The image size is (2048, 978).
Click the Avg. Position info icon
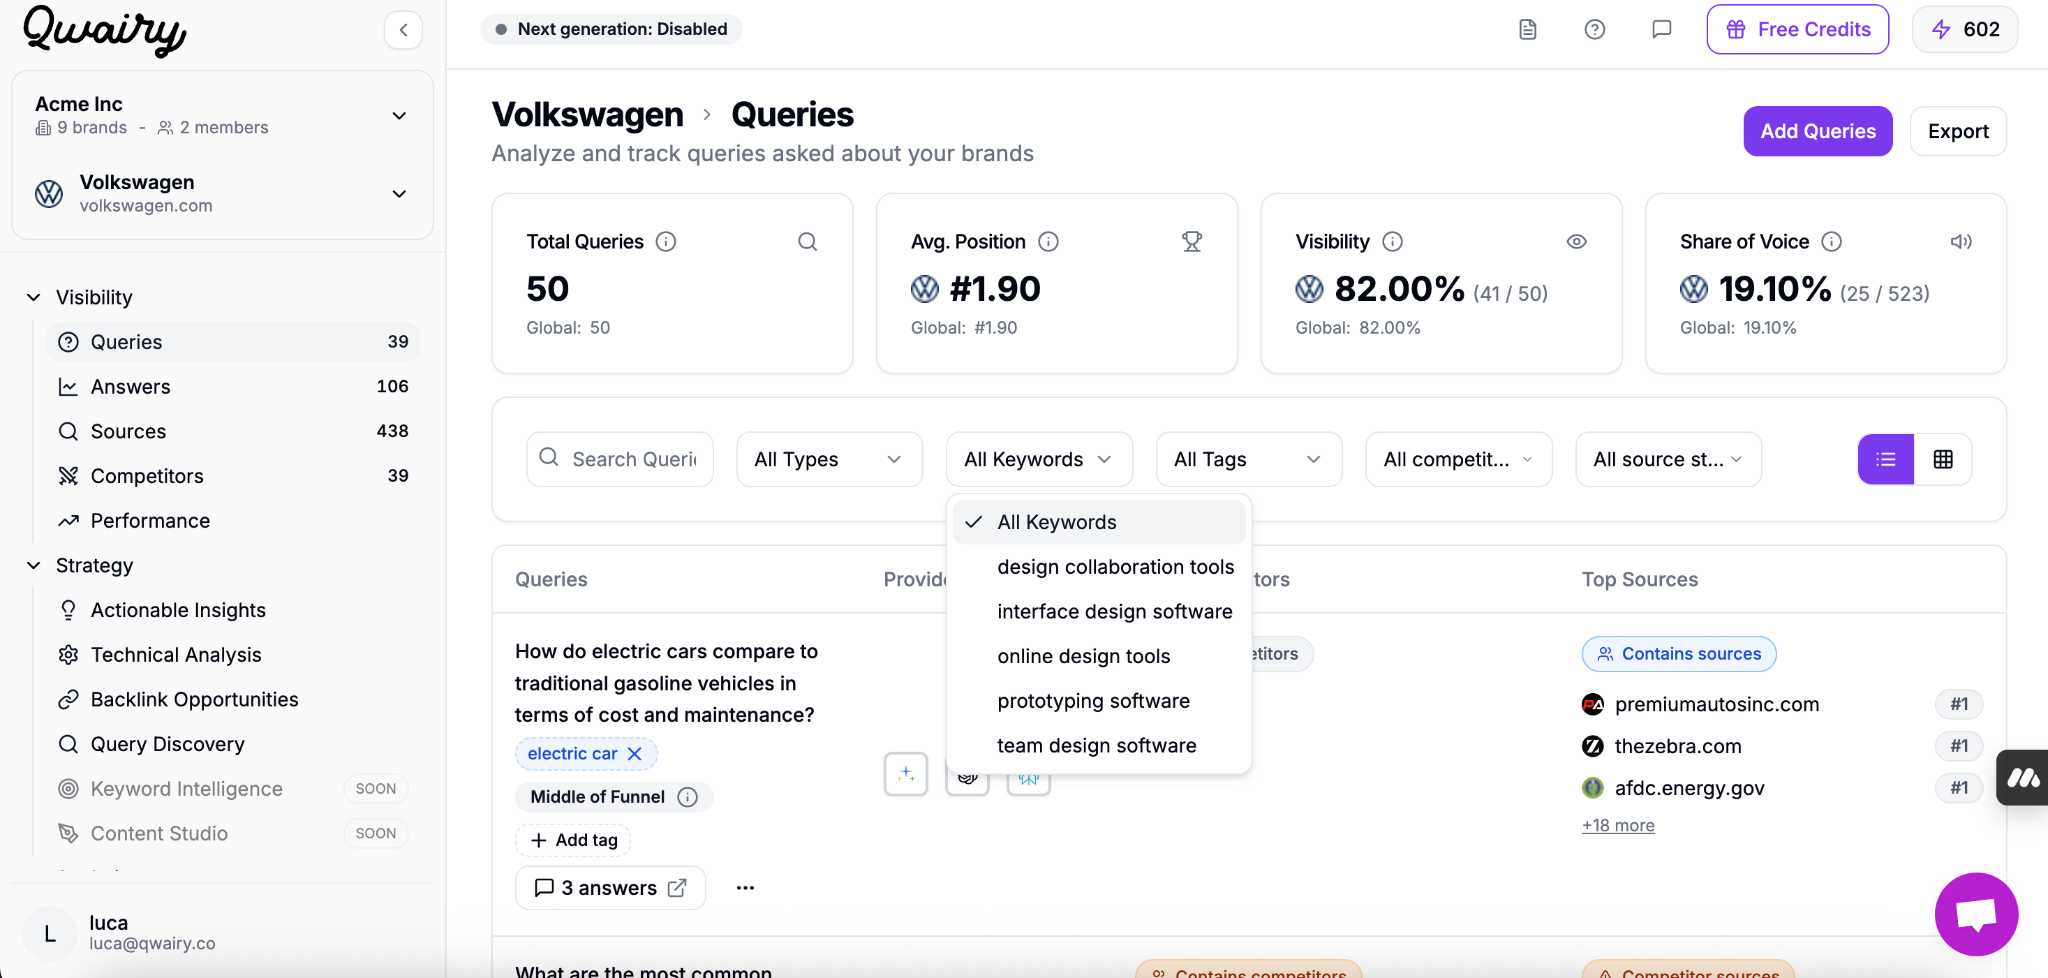pyautogui.click(x=1048, y=241)
